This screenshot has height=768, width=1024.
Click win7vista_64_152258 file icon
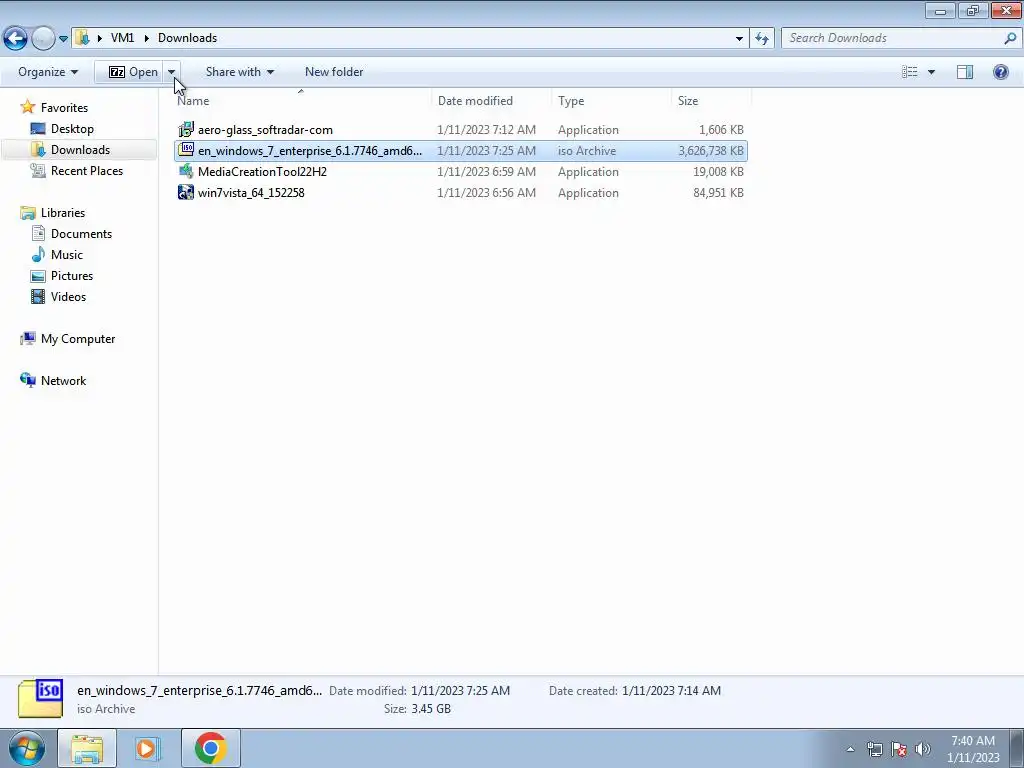pos(186,192)
